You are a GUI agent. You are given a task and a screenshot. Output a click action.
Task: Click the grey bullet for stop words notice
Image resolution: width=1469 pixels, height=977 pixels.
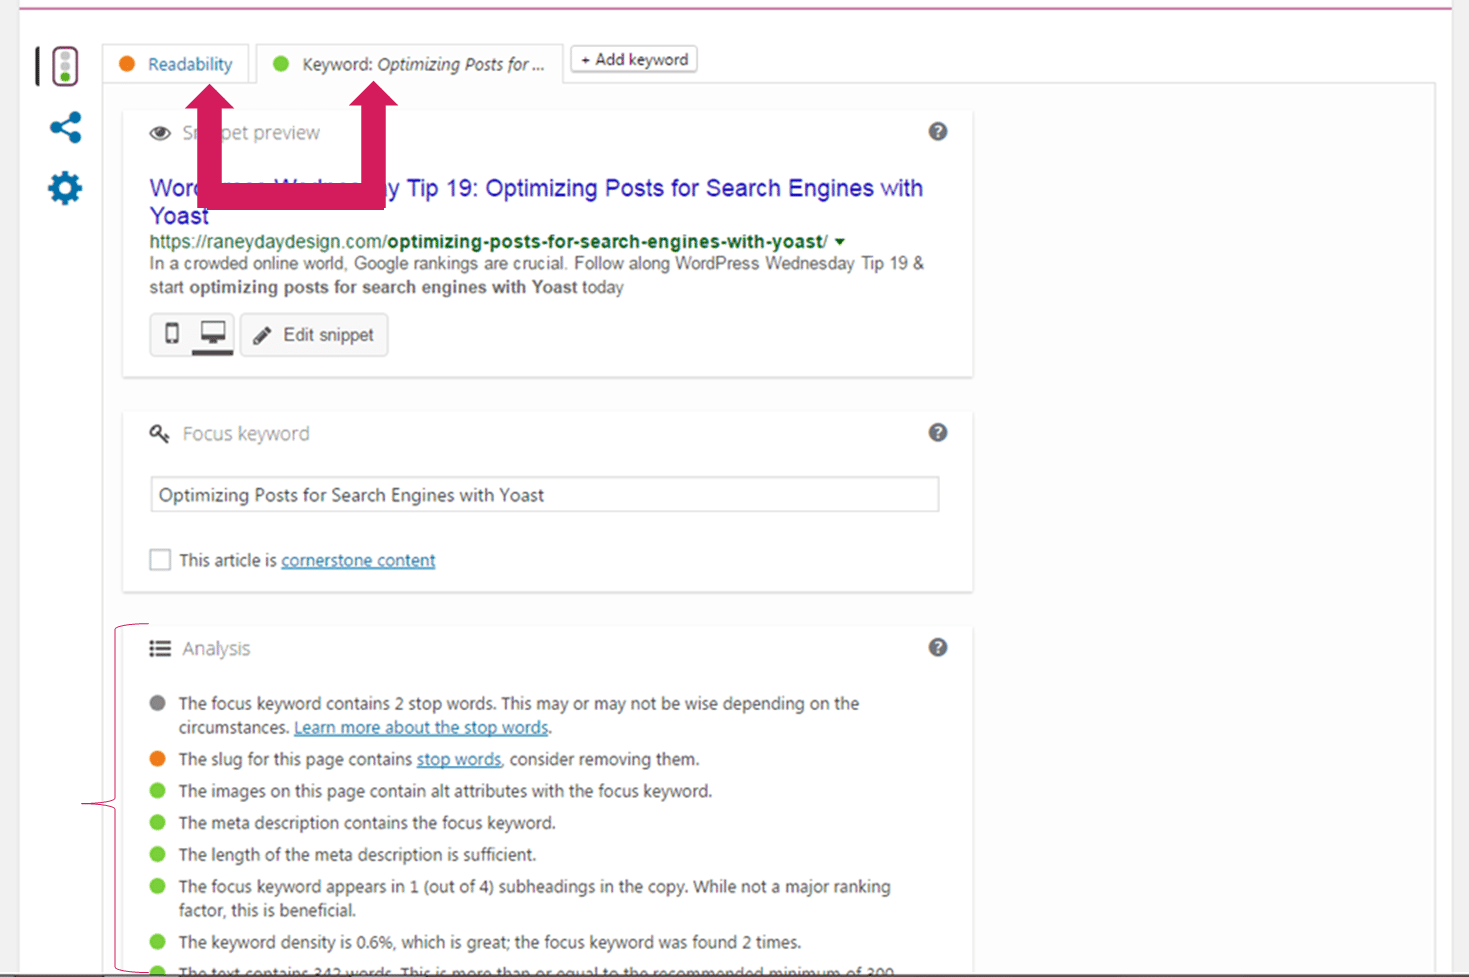coord(157,703)
